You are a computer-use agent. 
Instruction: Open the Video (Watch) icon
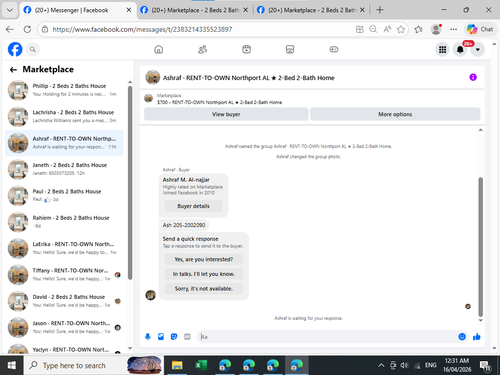click(x=246, y=49)
